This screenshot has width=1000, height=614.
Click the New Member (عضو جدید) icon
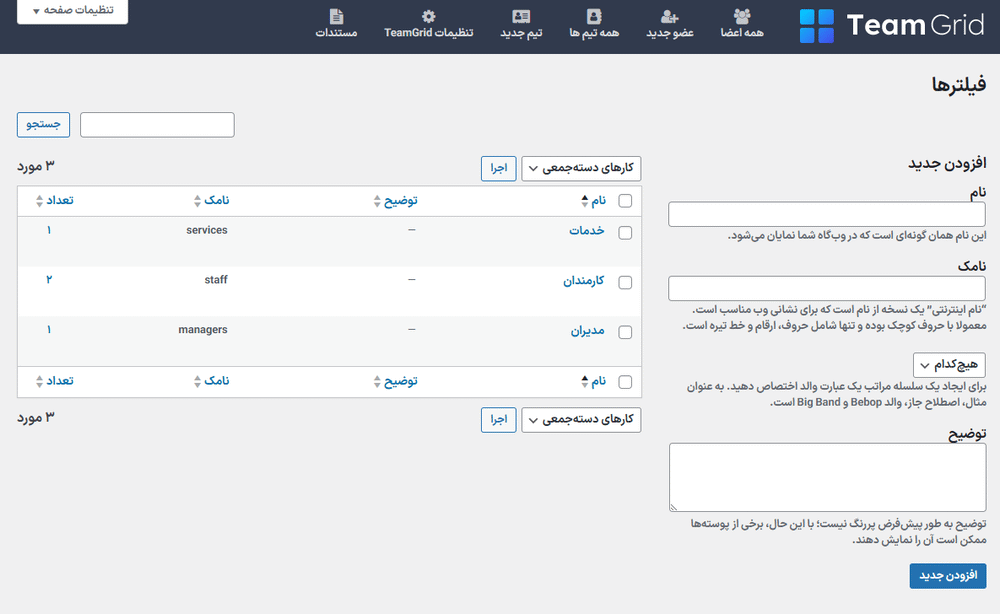tap(670, 17)
